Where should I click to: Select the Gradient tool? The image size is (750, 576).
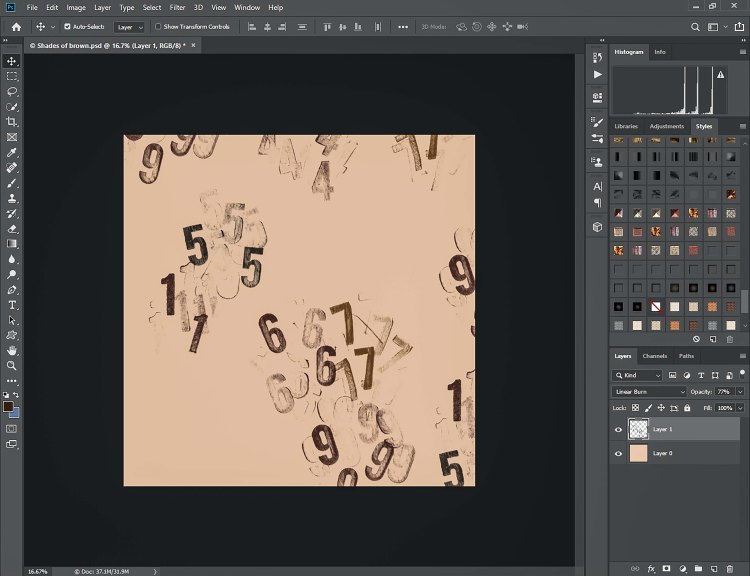12,244
